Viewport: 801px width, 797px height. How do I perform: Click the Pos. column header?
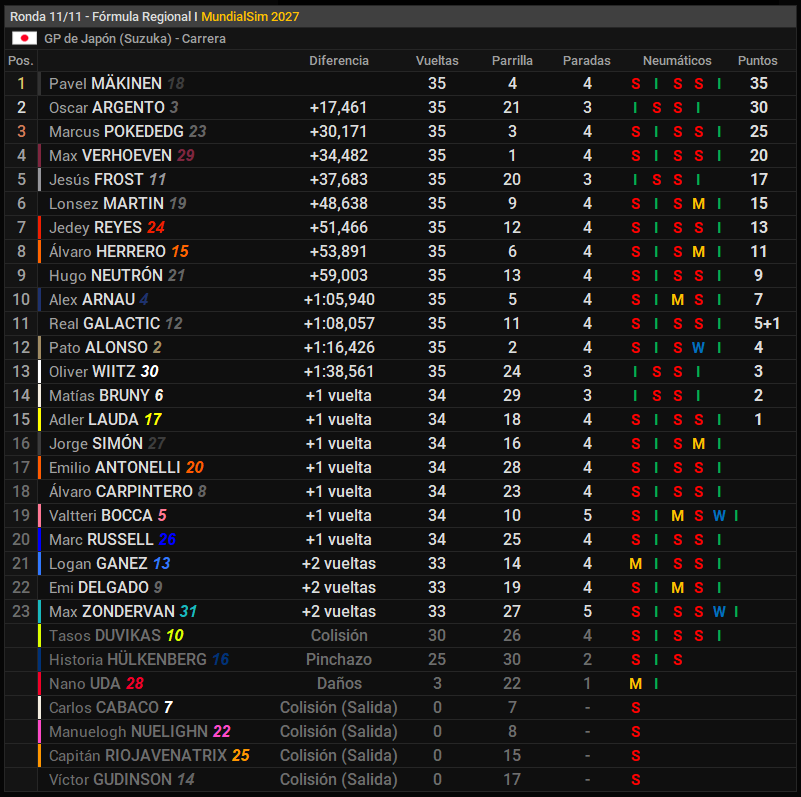coord(20,60)
